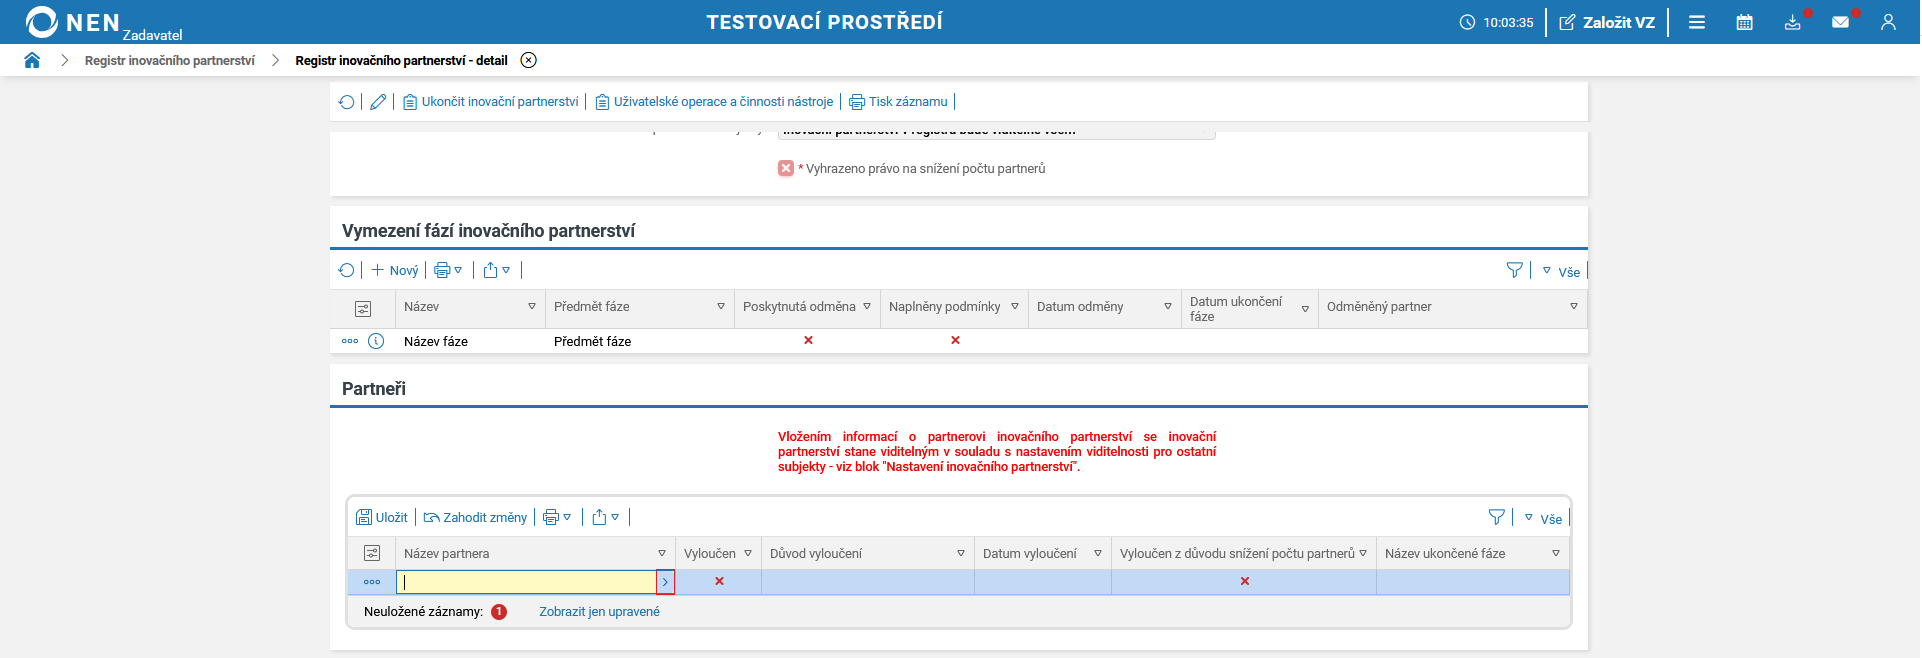Focus the Název partnera input field
Screen dimensions: 1922x658
(x=526, y=582)
